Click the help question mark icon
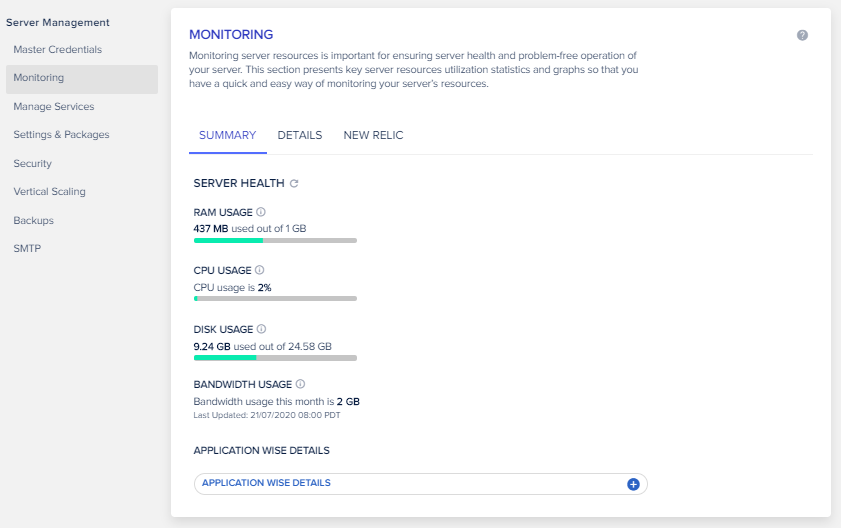Image resolution: width=841 pixels, height=528 pixels. pos(802,35)
